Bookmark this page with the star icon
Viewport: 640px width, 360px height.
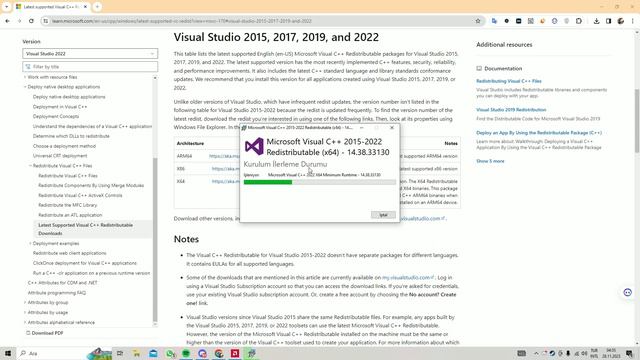pyautogui.click(x=478, y=21)
